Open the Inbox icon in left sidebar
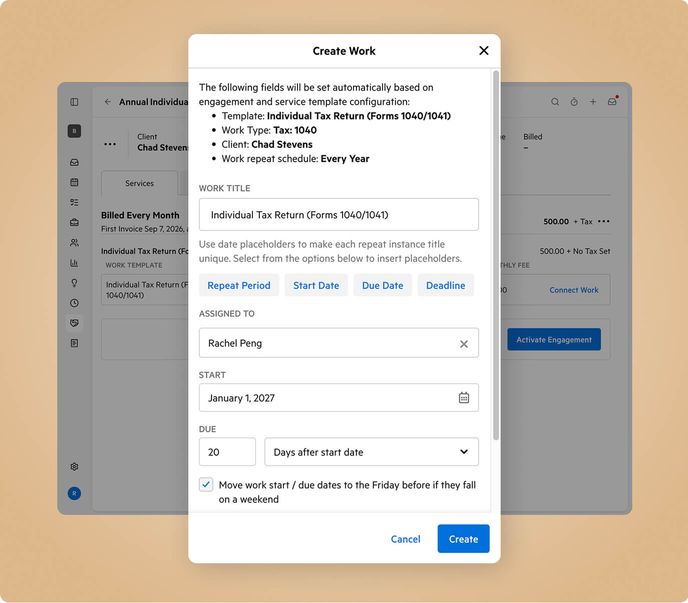688x603 pixels. click(x=74, y=162)
